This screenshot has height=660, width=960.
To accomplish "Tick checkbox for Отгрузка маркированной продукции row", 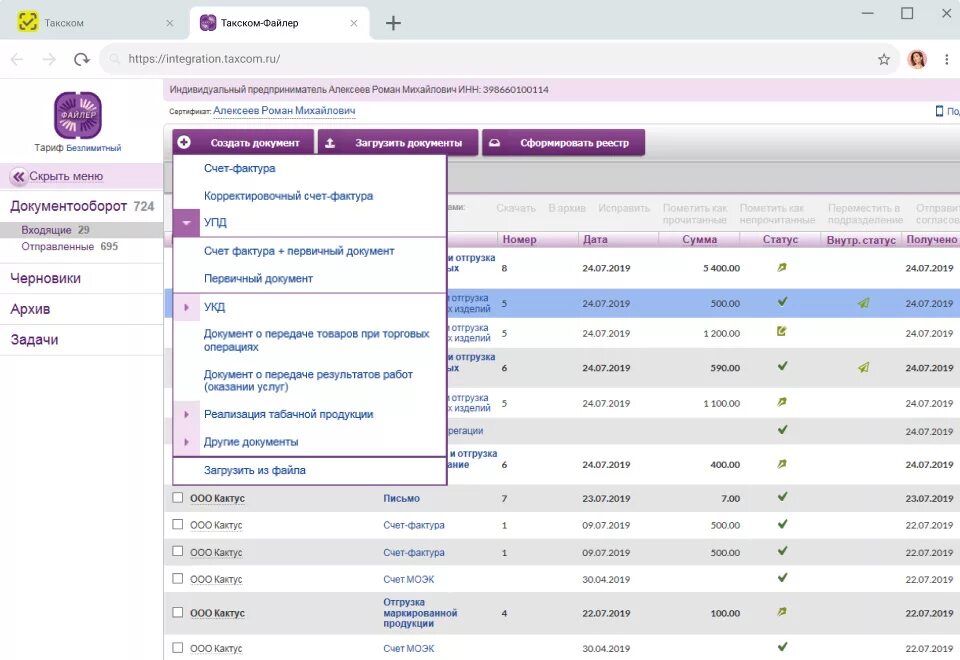I will [178, 612].
